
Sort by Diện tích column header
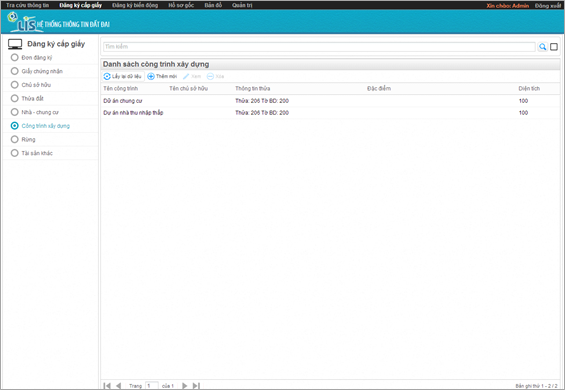[529, 88]
